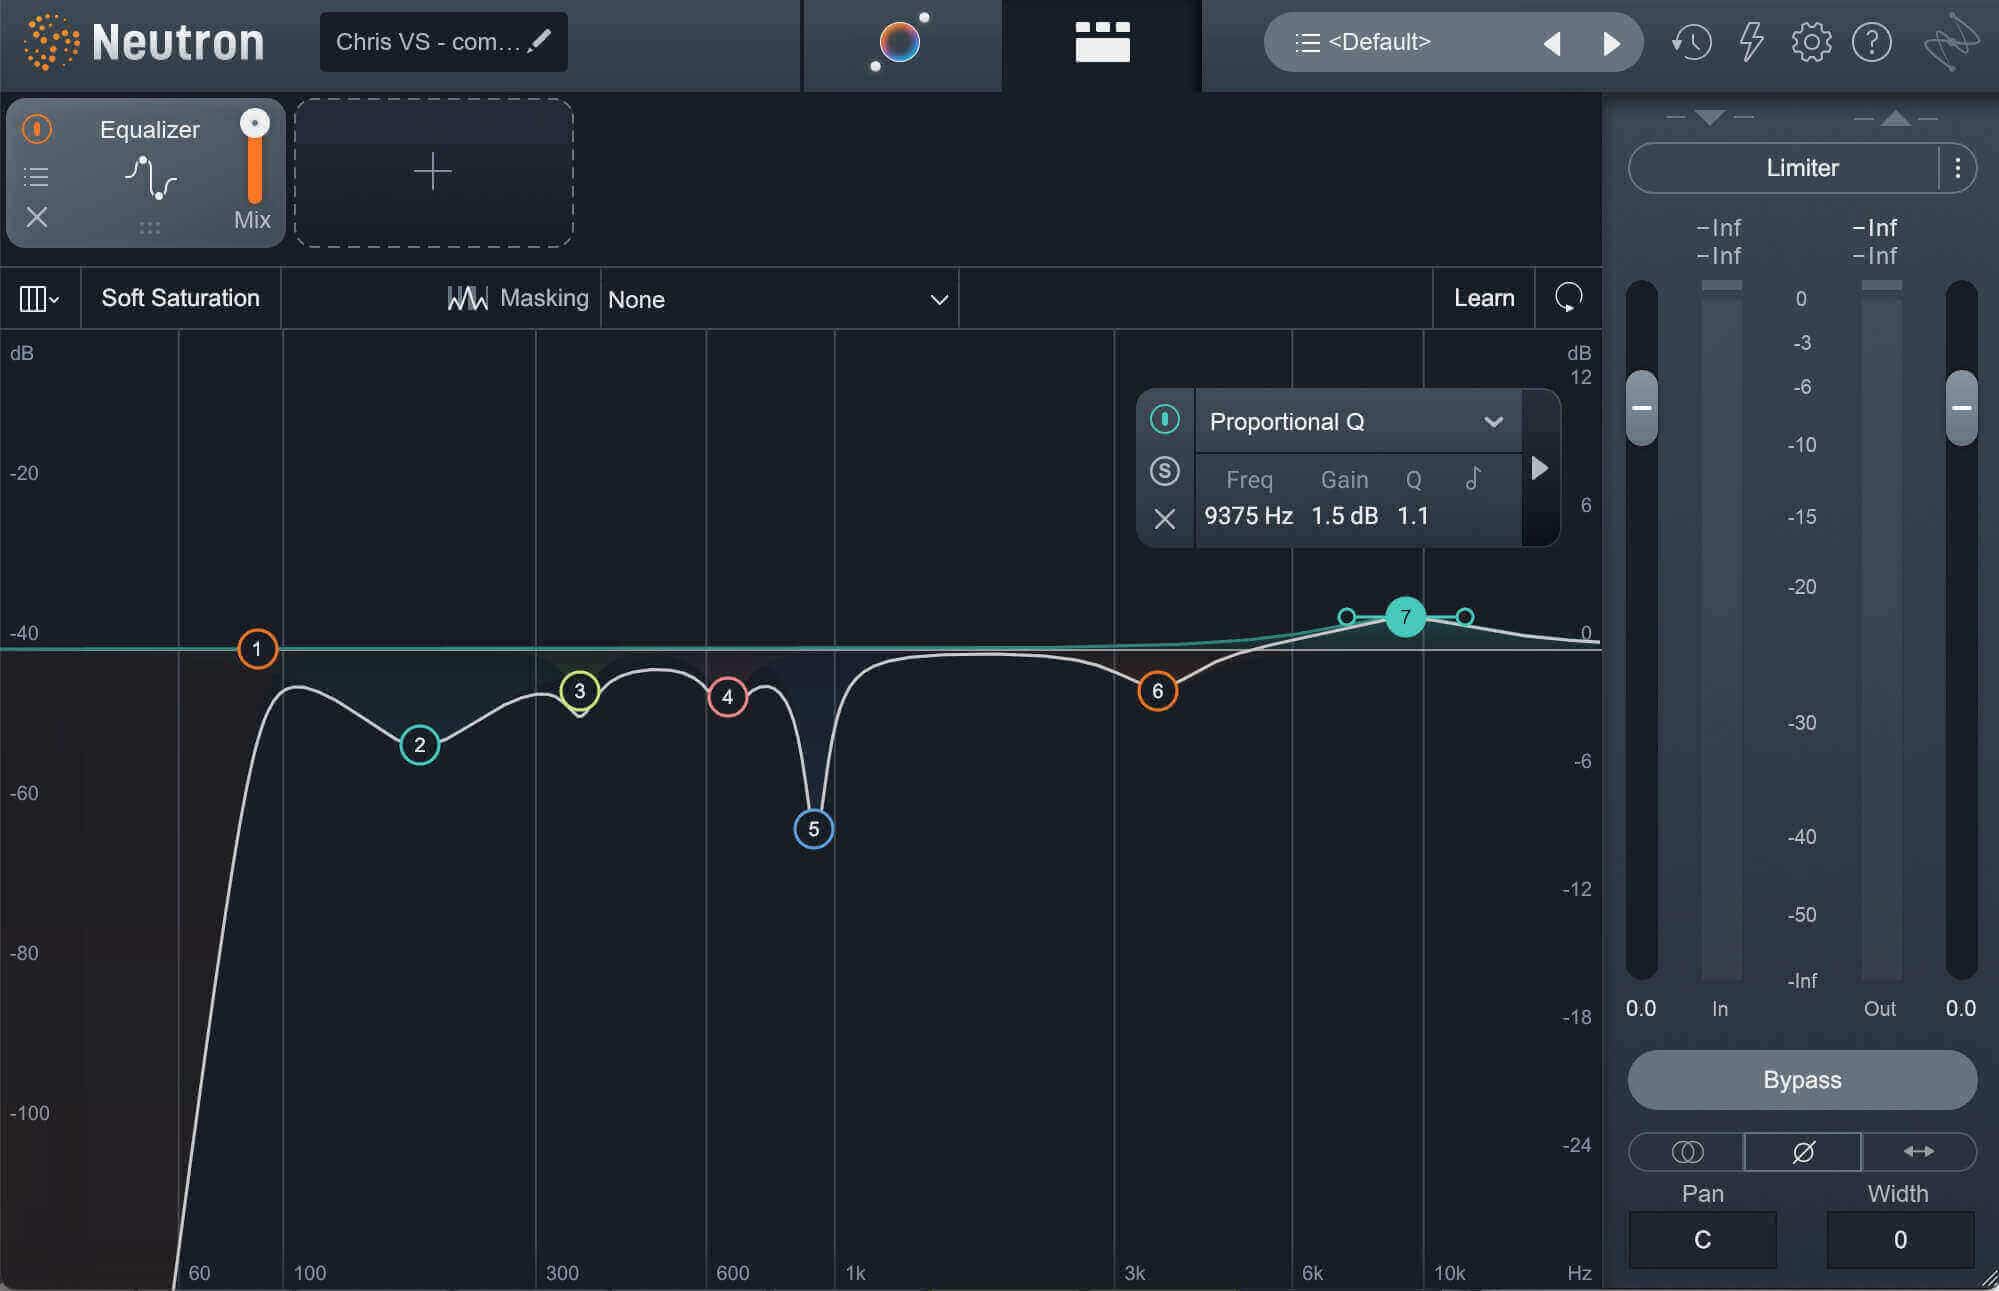This screenshot has width=1999, height=1291.
Task: Toggle the Limiter
Action: pos(1784,168)
